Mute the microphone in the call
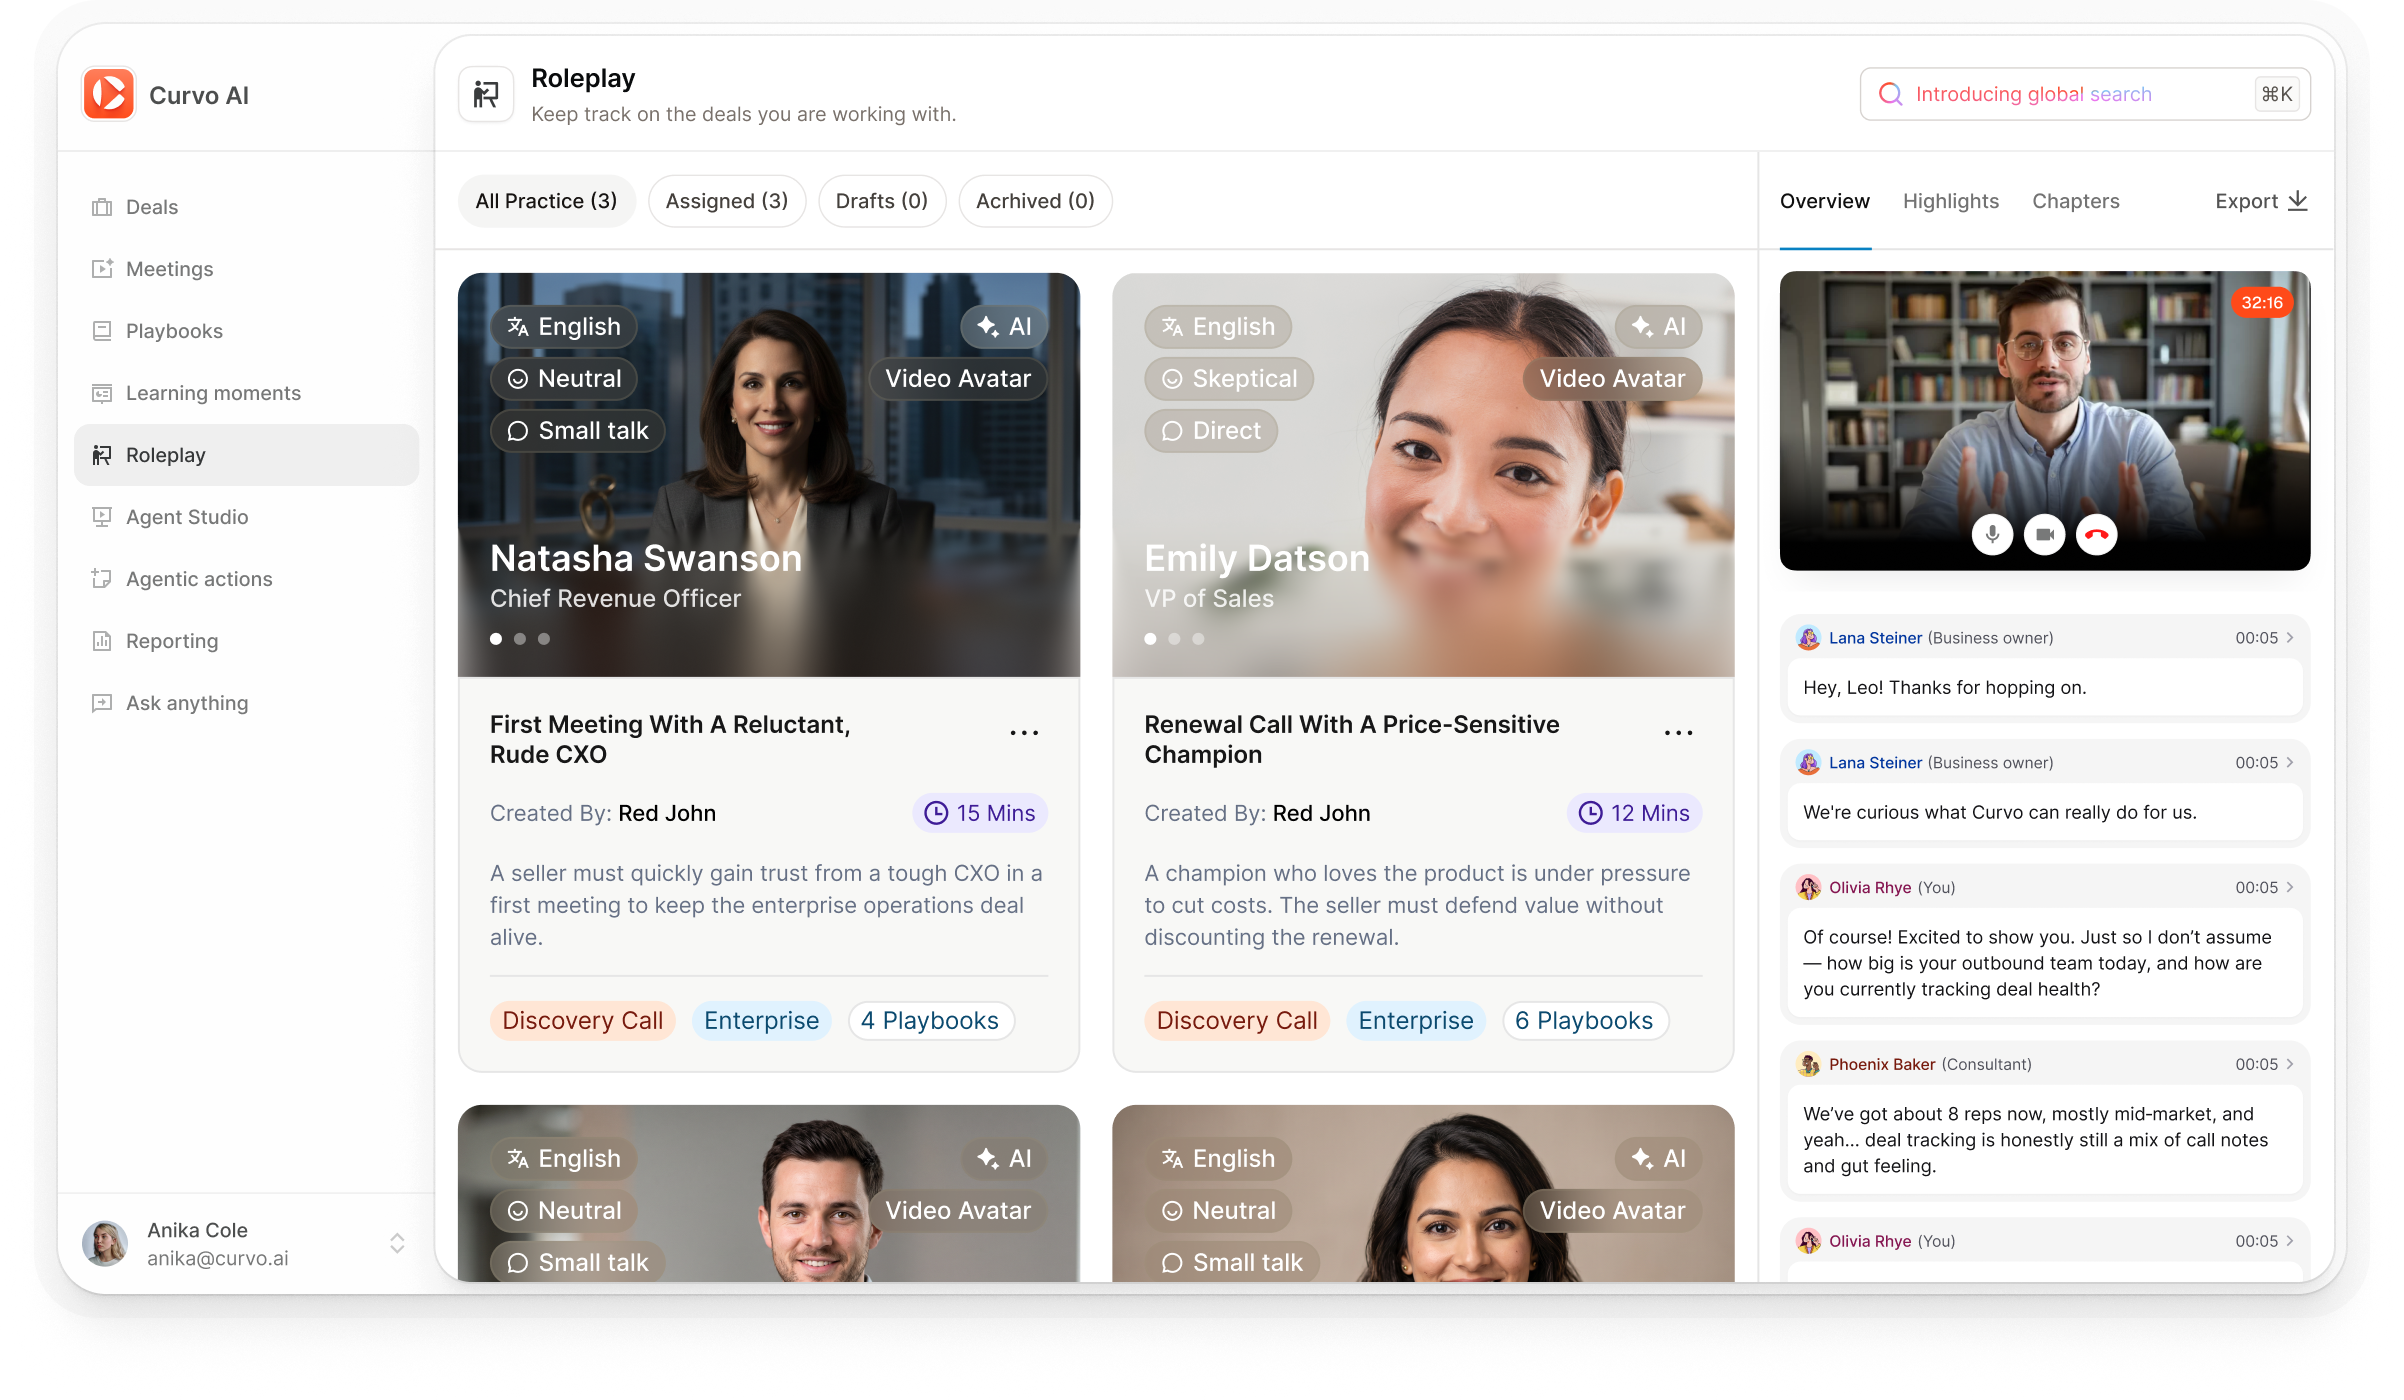The height and width of the screenshot is (1400, 2404). click(1993, 535)
